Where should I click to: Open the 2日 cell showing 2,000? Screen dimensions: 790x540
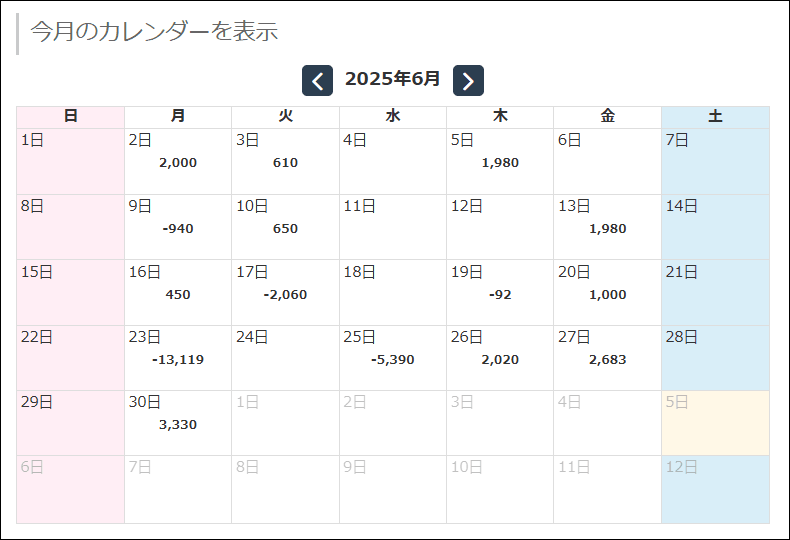pyautogui.click(x=178, y=161)
